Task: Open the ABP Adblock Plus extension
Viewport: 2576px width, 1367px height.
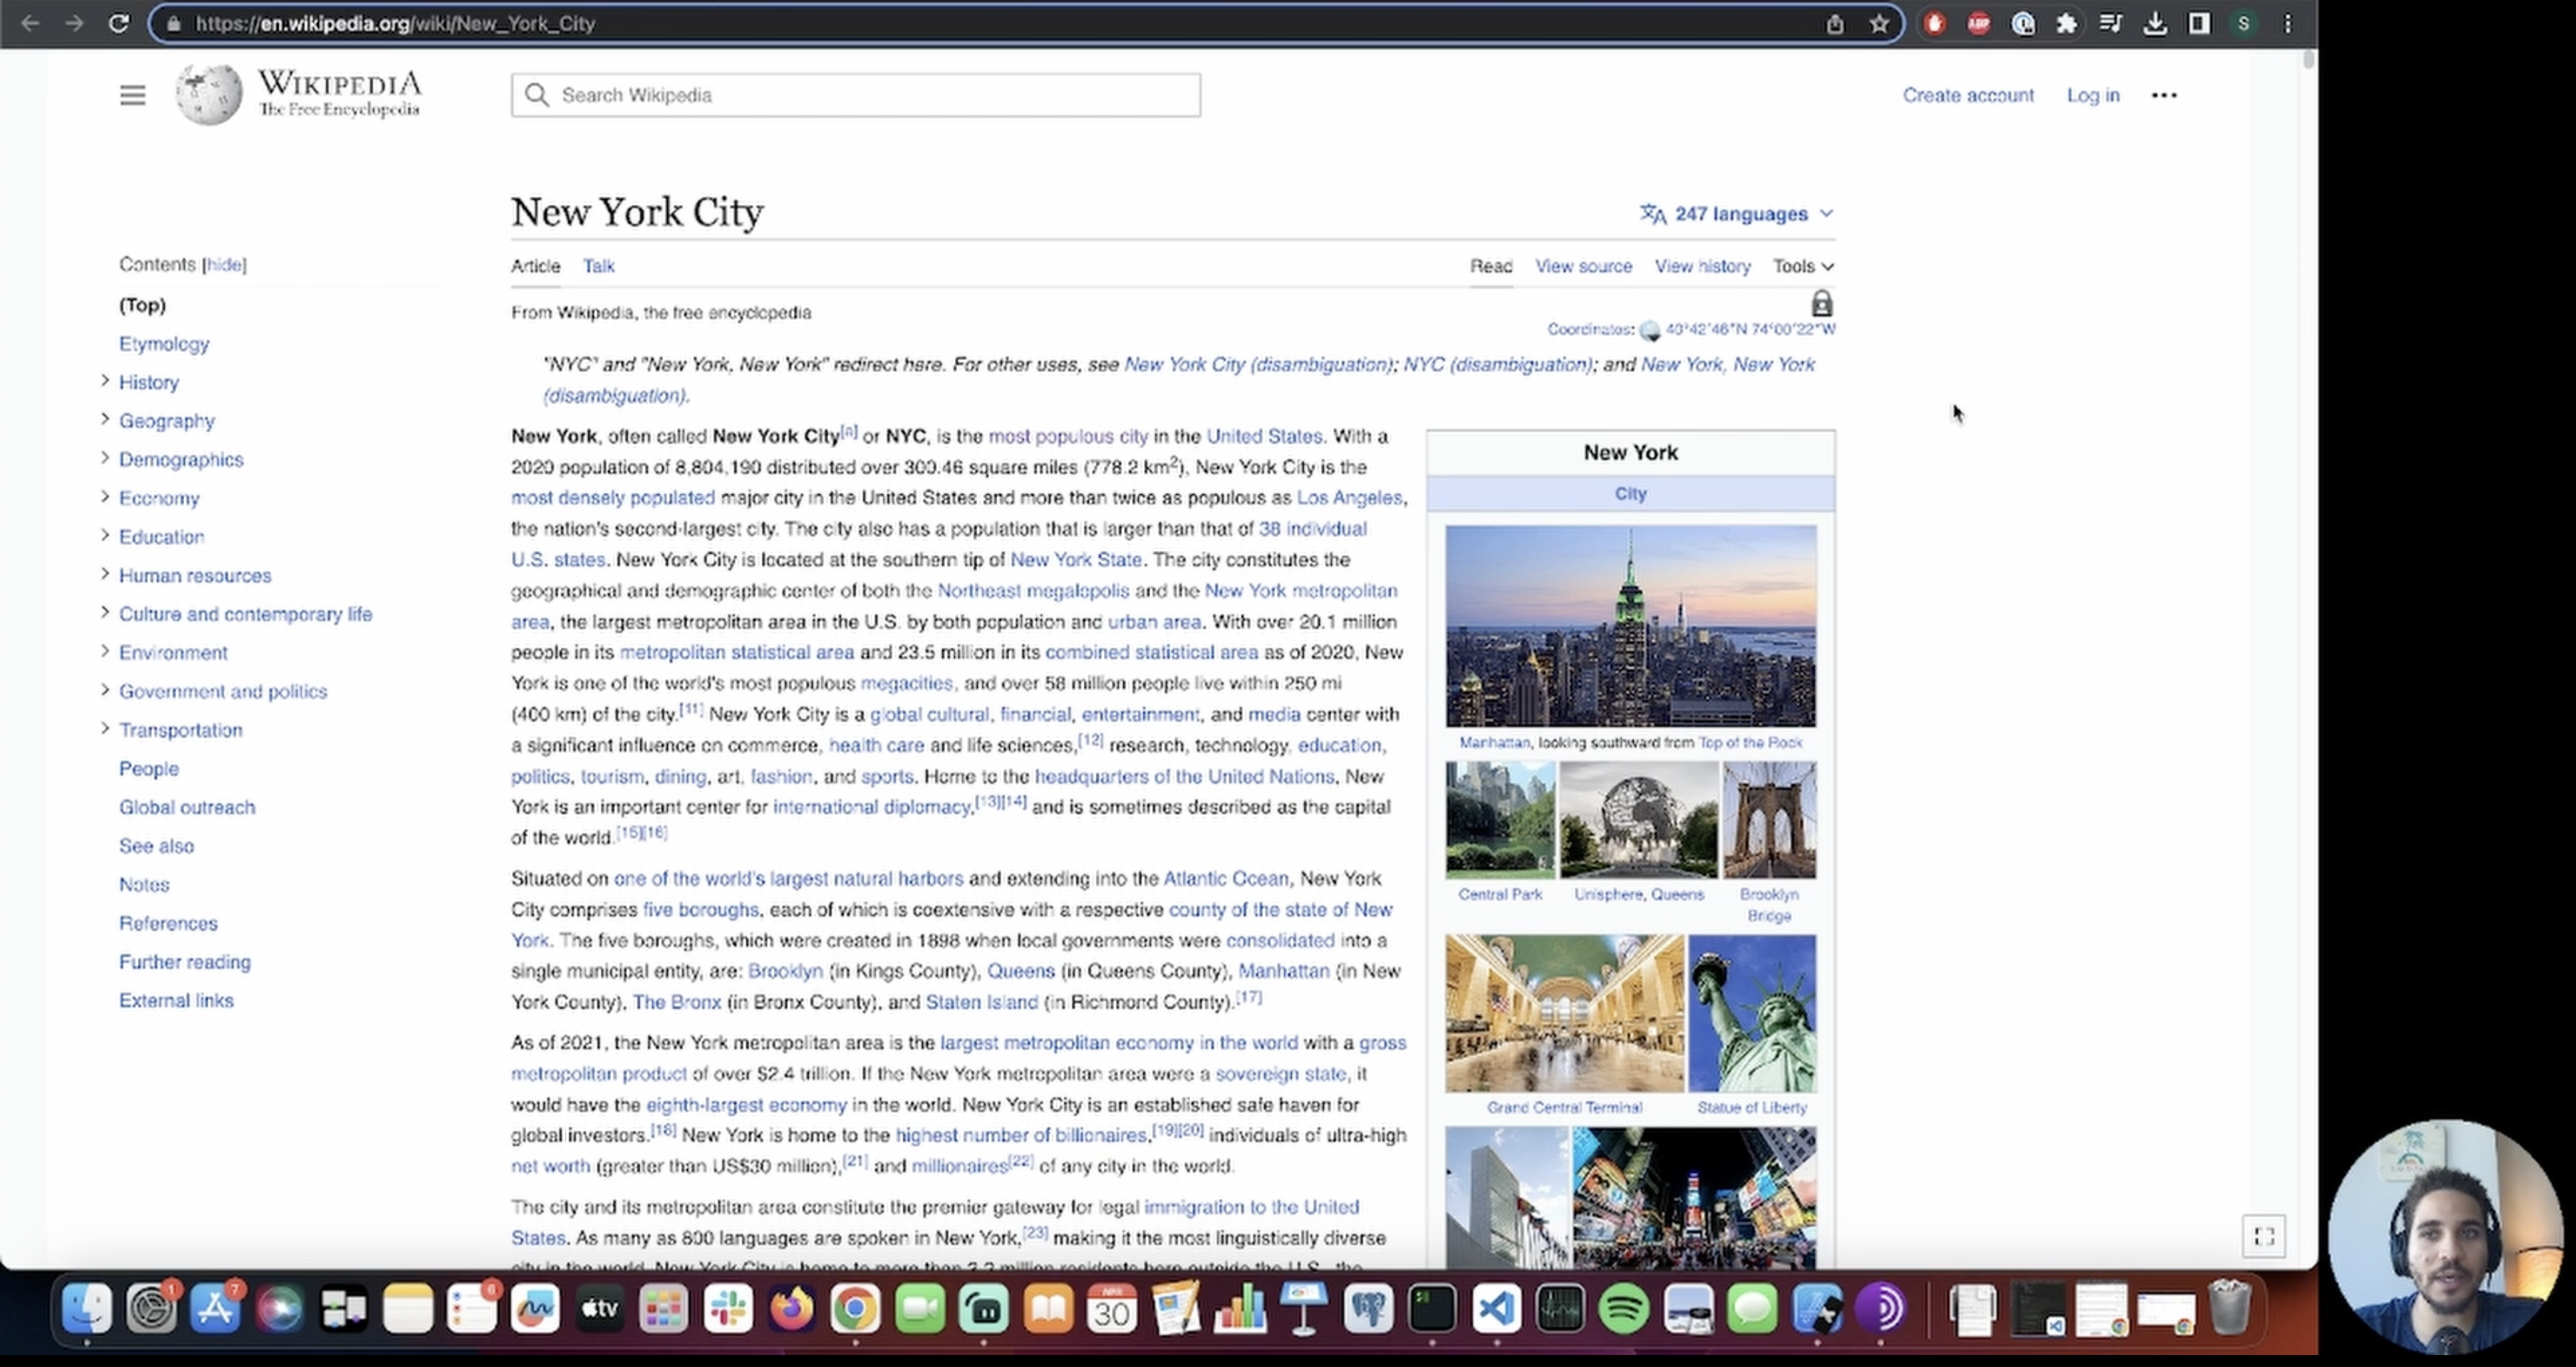Action: [x=1978, y=24]
